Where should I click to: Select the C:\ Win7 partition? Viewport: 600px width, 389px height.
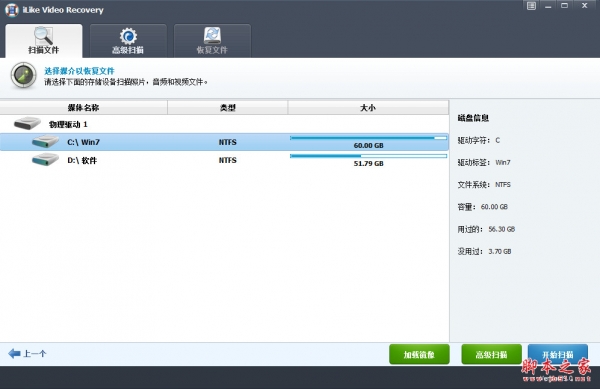click(224, 142)
